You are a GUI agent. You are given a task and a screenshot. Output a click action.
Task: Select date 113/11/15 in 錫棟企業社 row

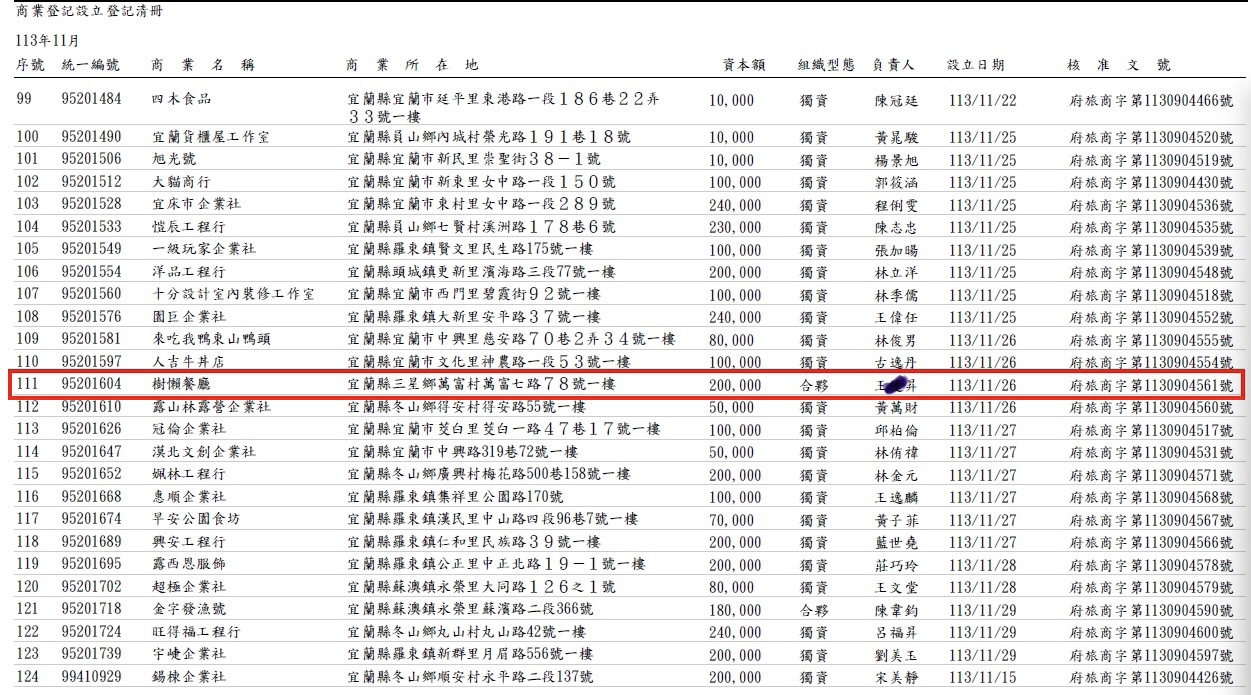pos(981,677)
